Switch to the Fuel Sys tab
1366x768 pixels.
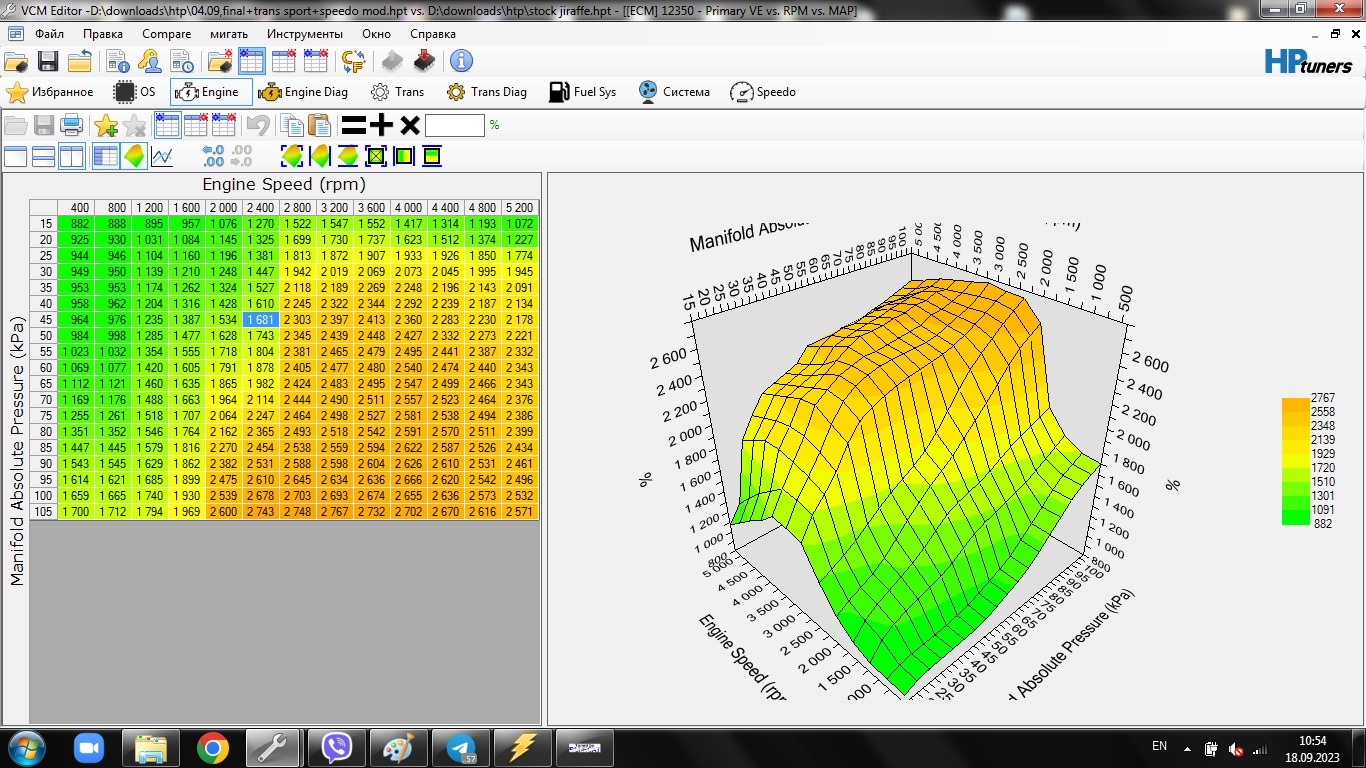tap(583, 92)
